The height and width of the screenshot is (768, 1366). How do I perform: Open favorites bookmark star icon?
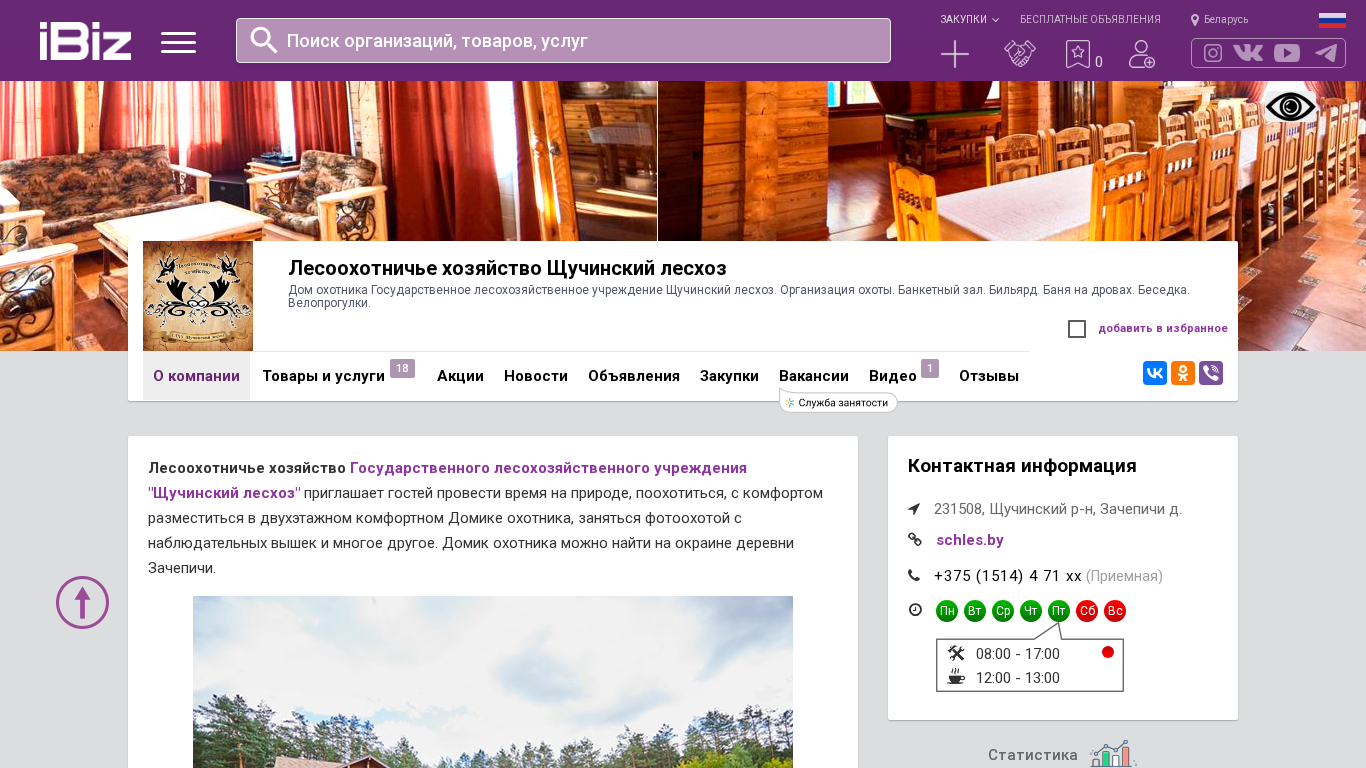(1078, 54)
